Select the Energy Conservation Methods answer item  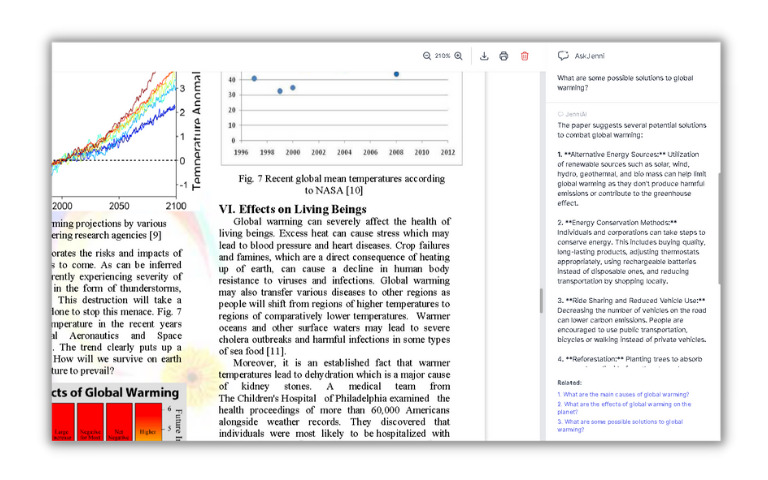632,252
